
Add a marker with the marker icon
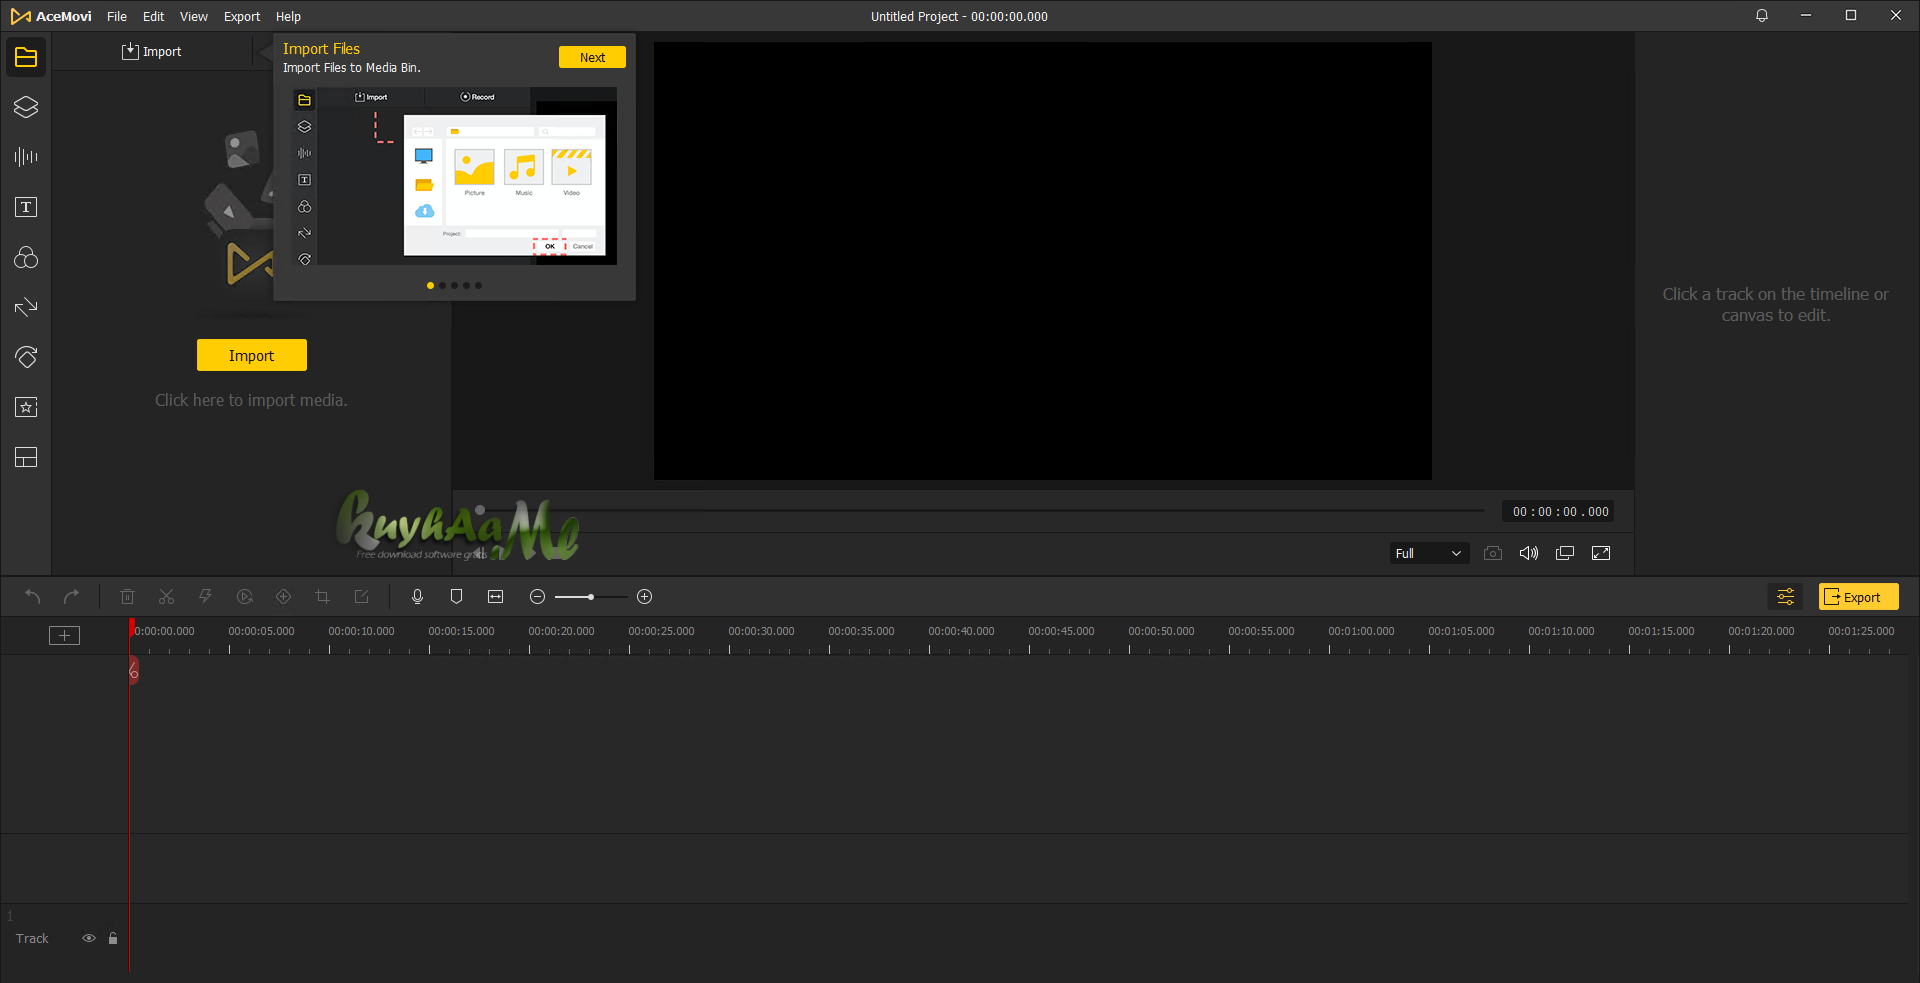pyautogui.click(x=456, y=597)
